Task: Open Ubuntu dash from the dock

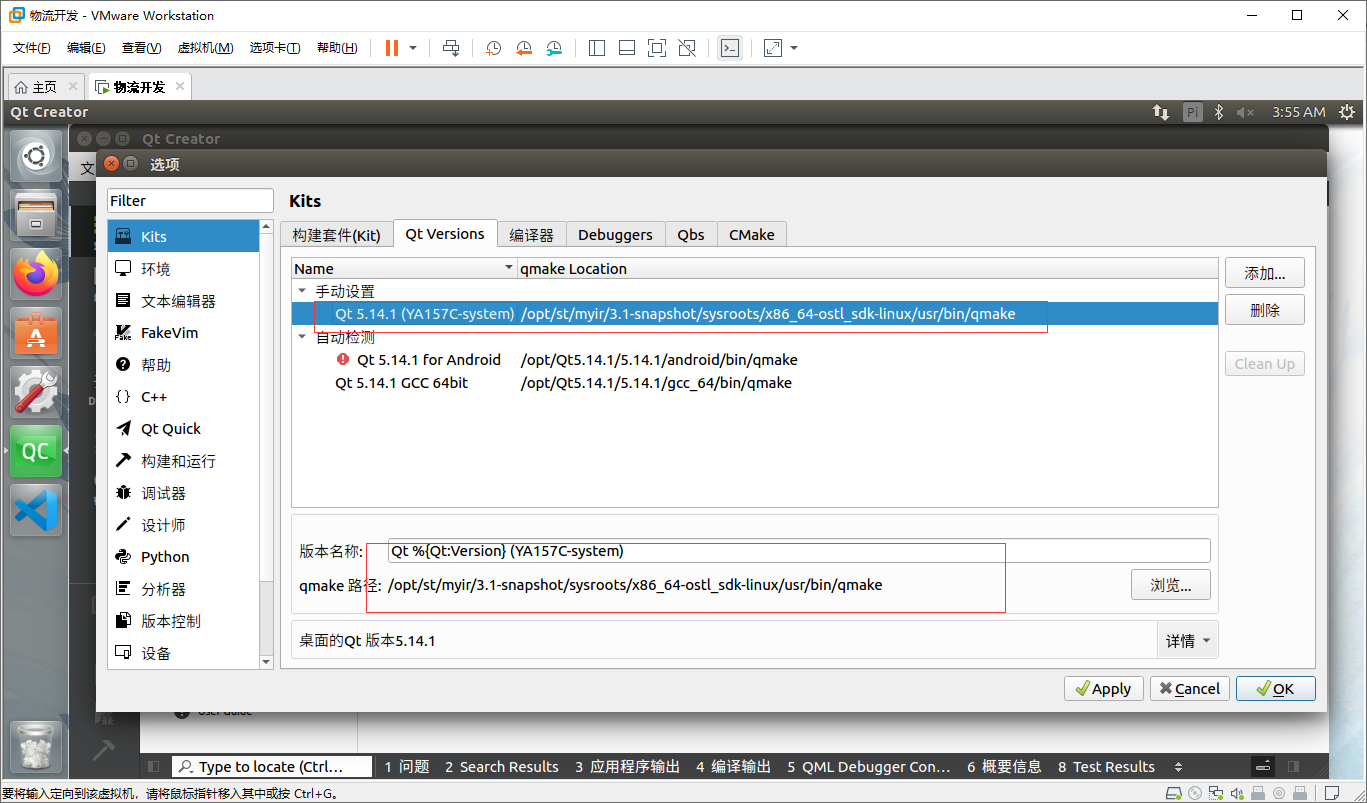Action: click(x=36, y=157)
